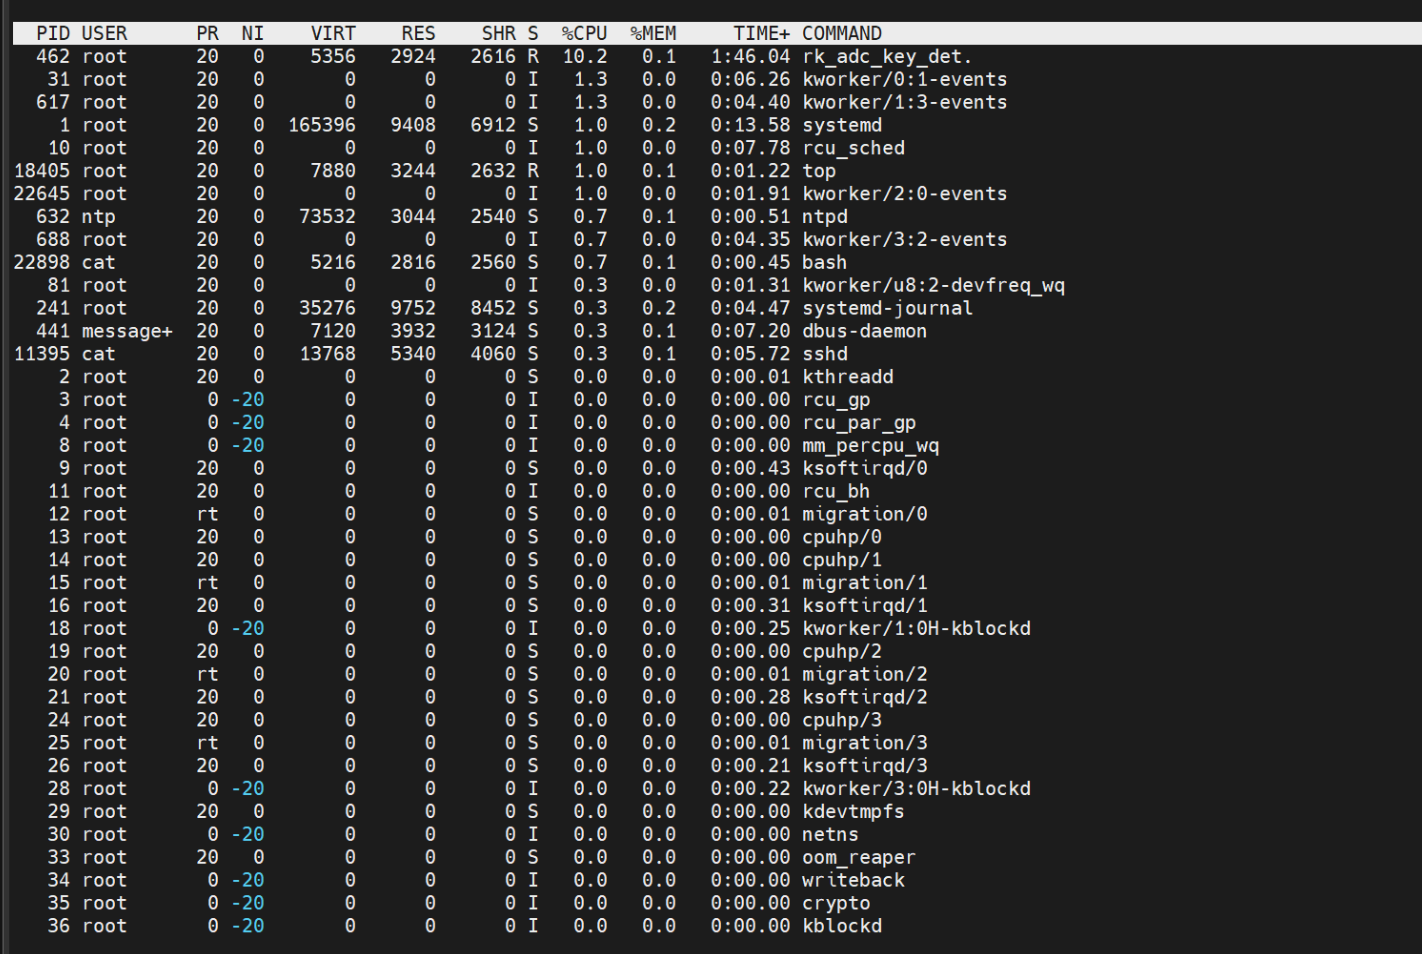Select the kworker/u8:2-devfreq_wq process name

934,286
